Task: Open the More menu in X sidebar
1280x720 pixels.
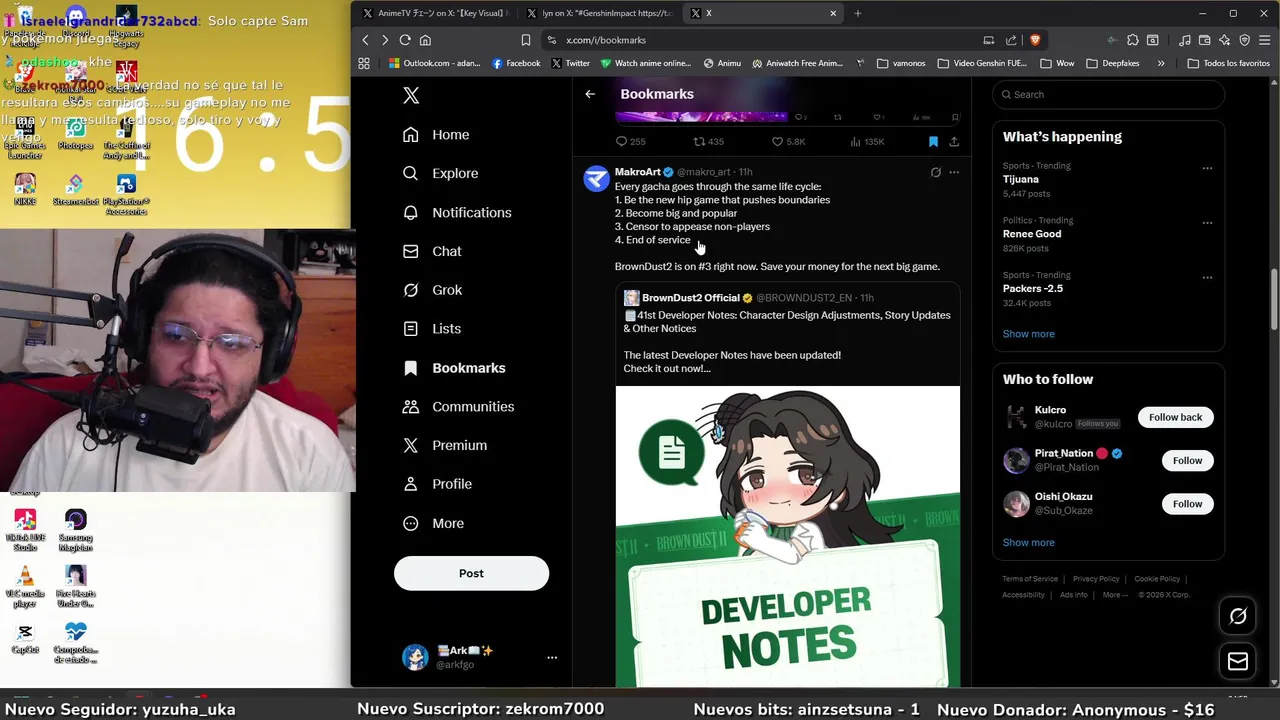Action: [x=433, y=523]
